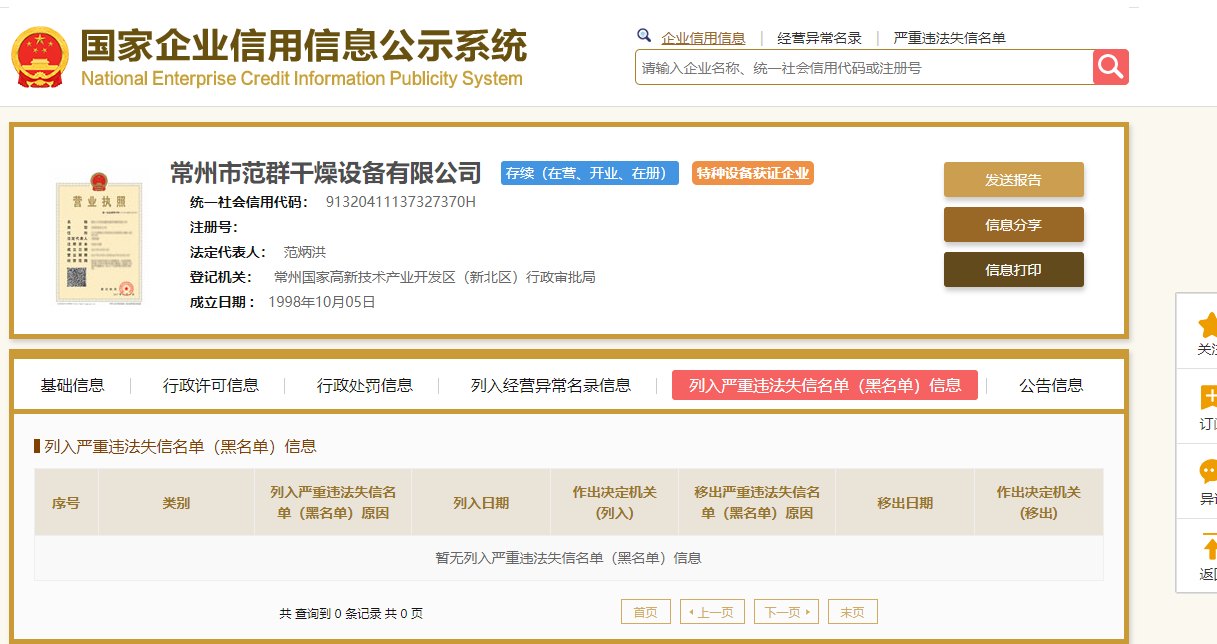Click the 序号 column header
This screenshot has height=644, width=1217.
coord(66,503)
